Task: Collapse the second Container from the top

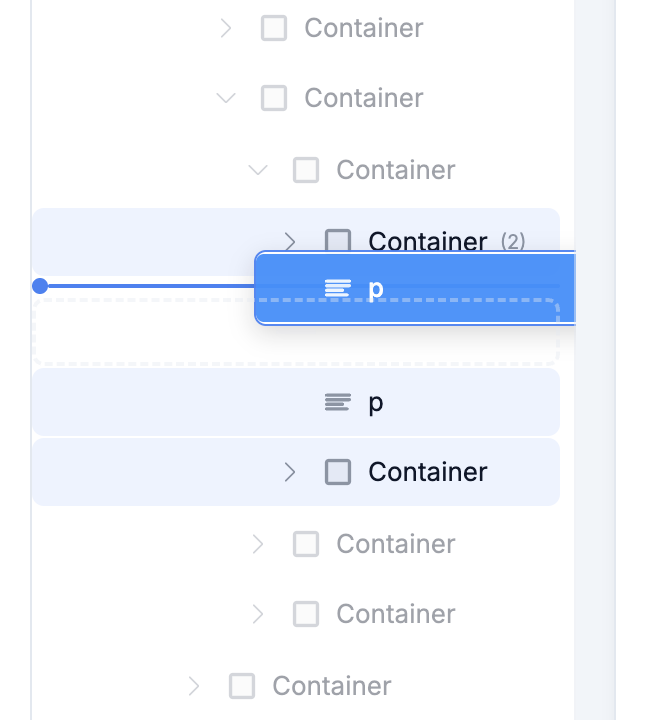Action: point(226,98)
